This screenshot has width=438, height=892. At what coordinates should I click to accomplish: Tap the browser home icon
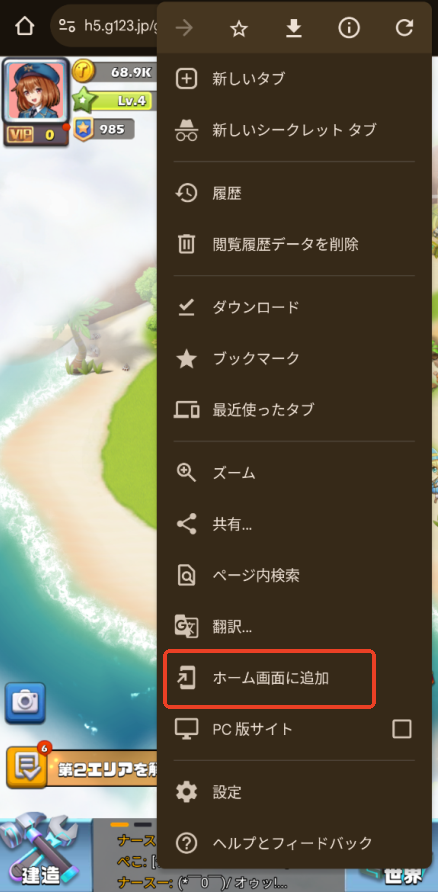tap(24, 26)
